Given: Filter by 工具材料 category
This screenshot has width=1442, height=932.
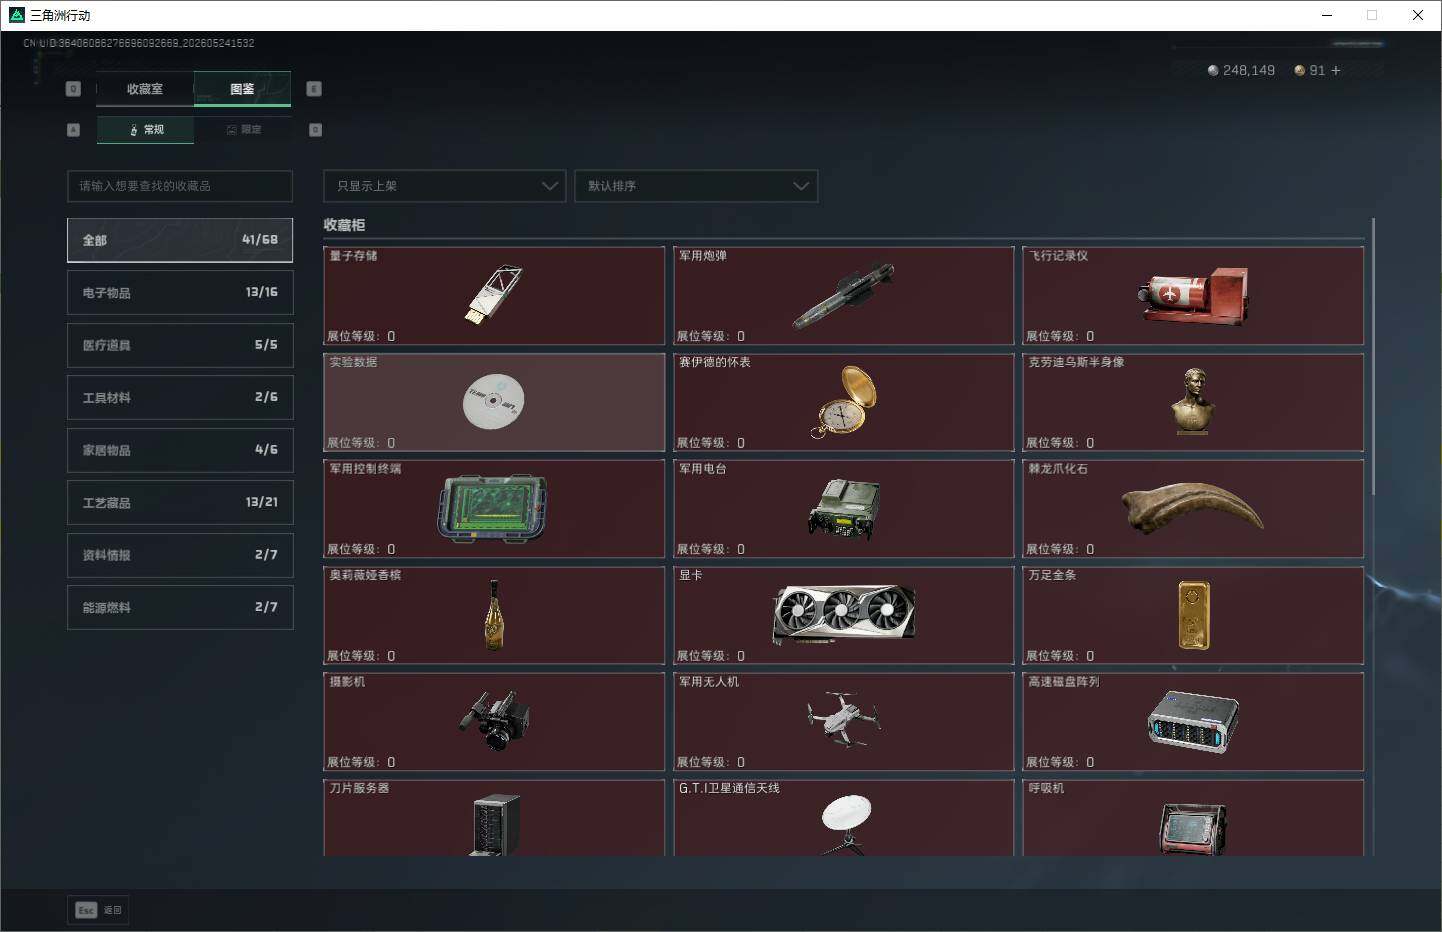Looking at the screenshot, I should [x=180, y=398].
